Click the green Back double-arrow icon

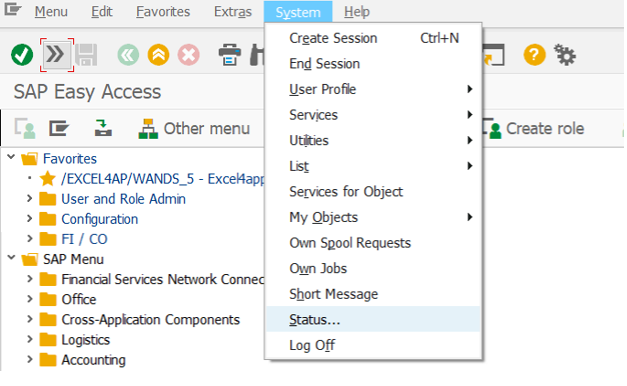(128, 55)
